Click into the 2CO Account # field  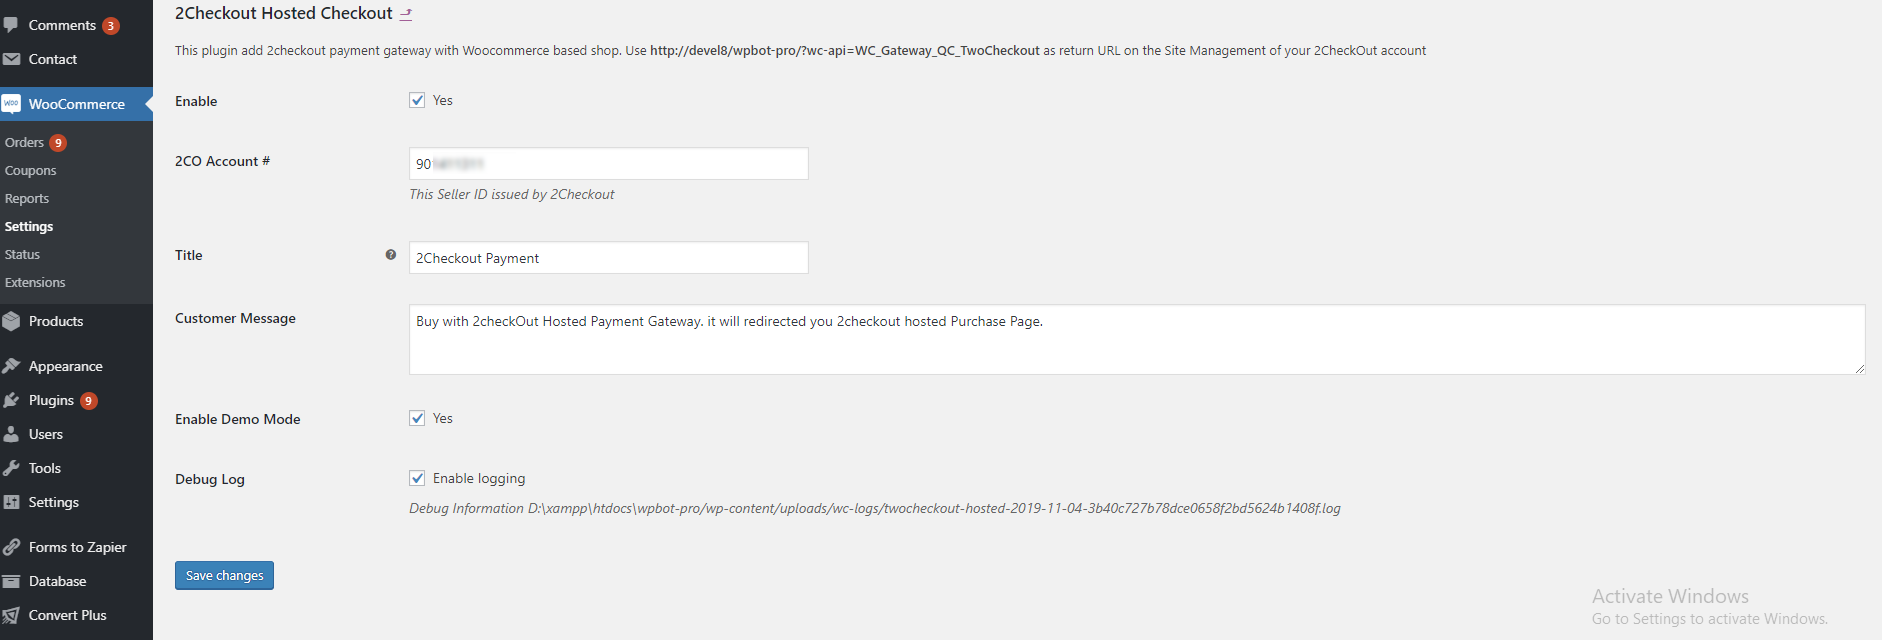click(608, 164)
